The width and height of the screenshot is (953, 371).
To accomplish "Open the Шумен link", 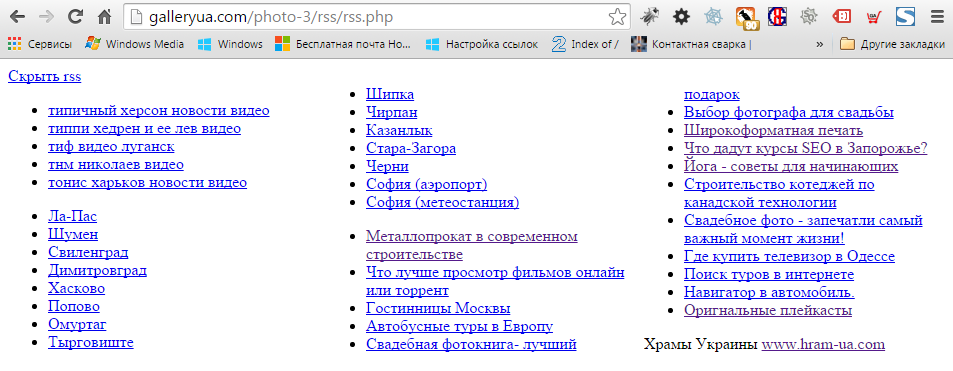I will [x=73, y=234].
